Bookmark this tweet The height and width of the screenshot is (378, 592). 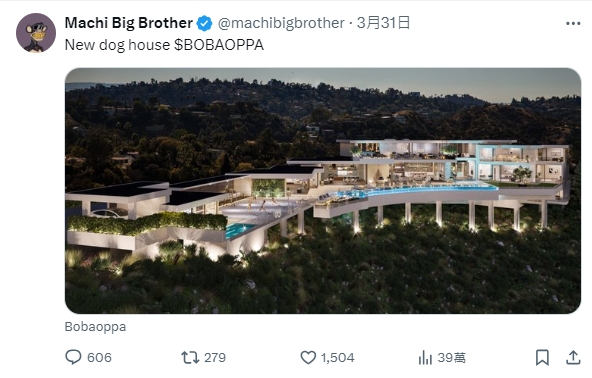542,357
